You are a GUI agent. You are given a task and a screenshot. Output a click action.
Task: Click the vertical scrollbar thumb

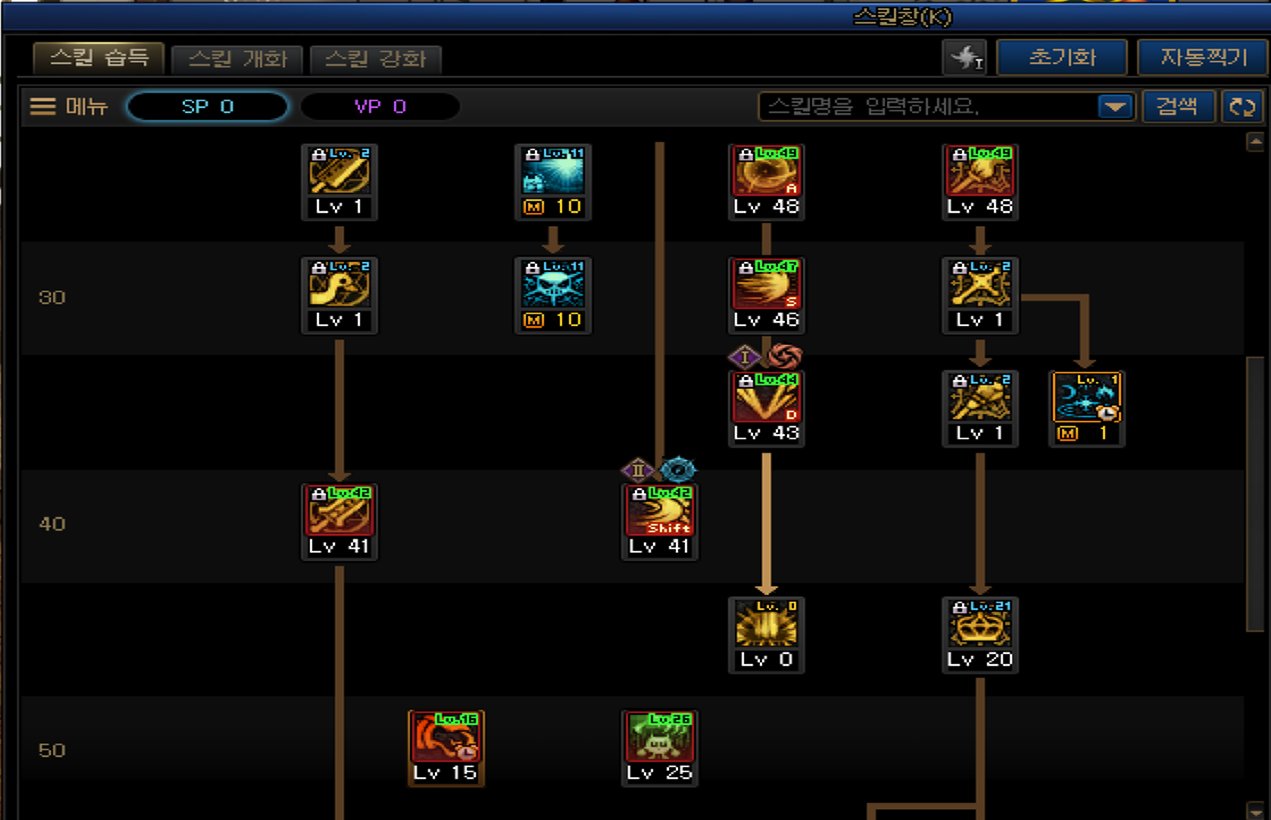click(1256, 494)
